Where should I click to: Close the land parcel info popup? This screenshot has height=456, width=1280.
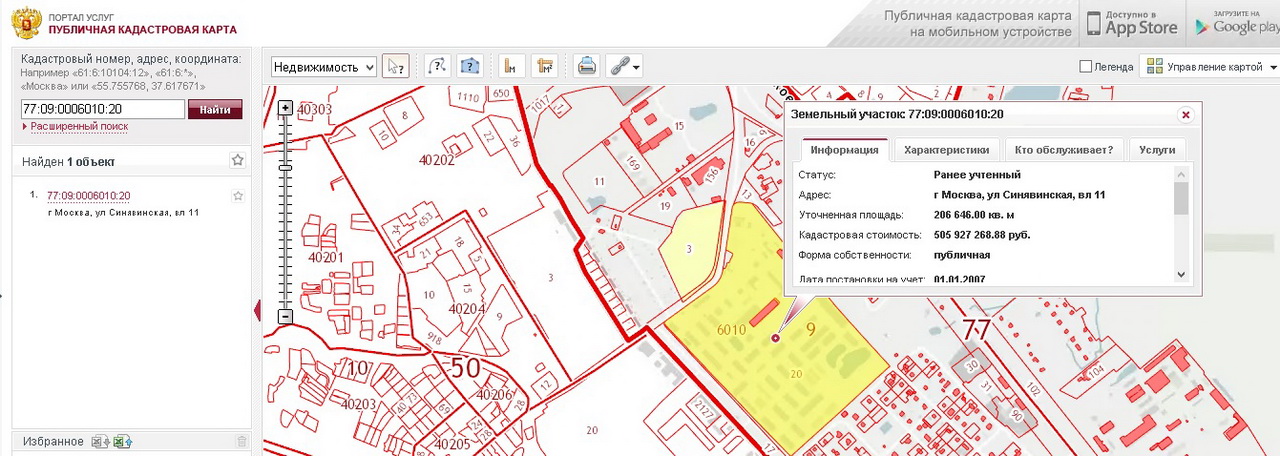click(1186, 115)
